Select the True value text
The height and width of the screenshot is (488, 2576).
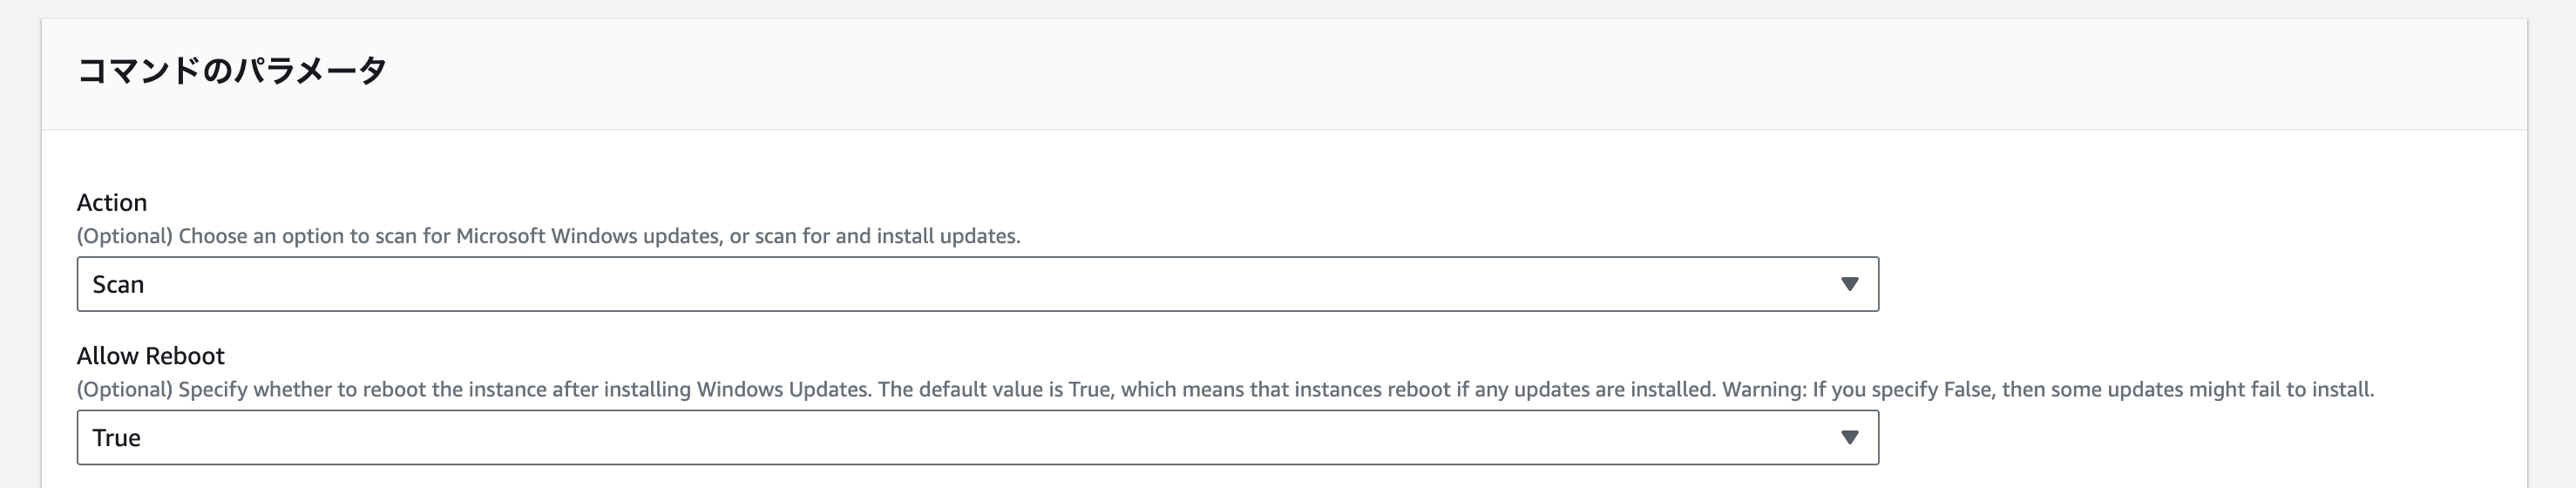pyautogui.click(x=116, y=437)
